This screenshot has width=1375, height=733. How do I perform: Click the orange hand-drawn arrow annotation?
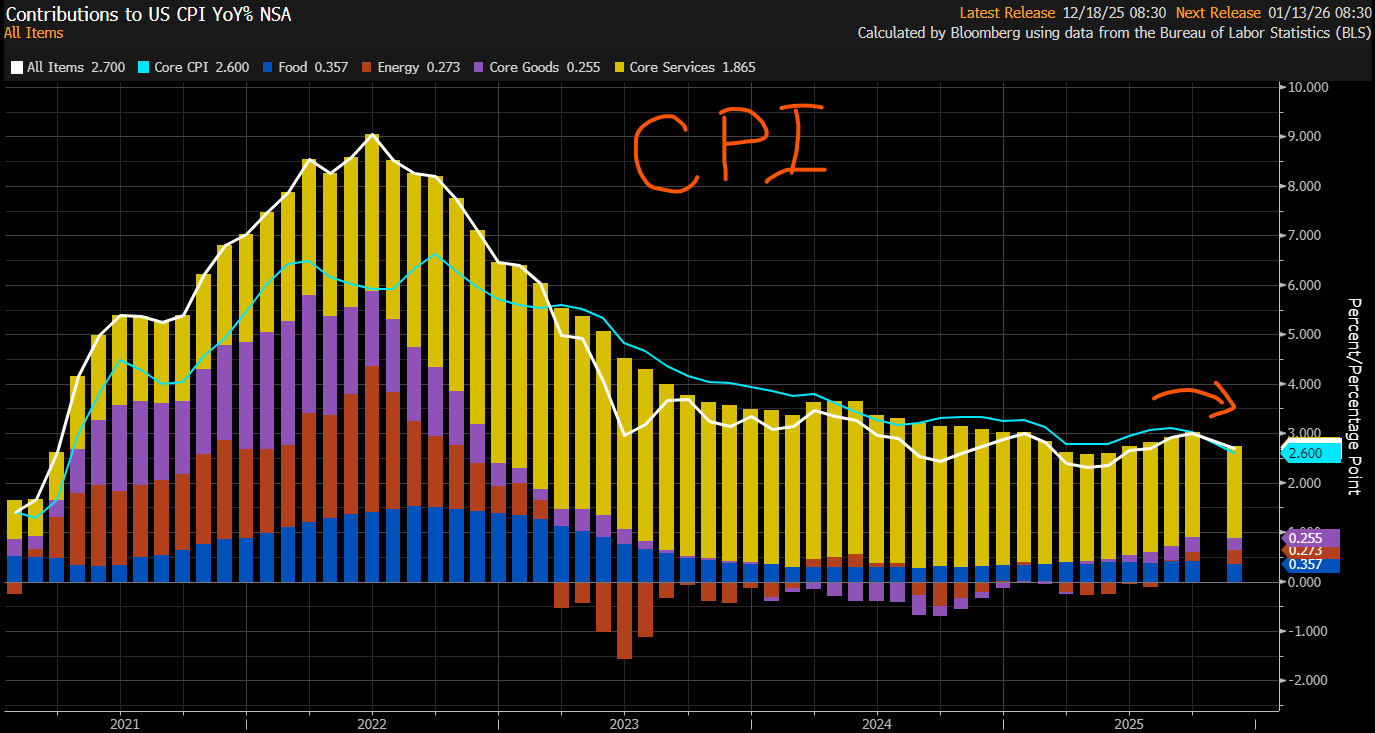1196,399
